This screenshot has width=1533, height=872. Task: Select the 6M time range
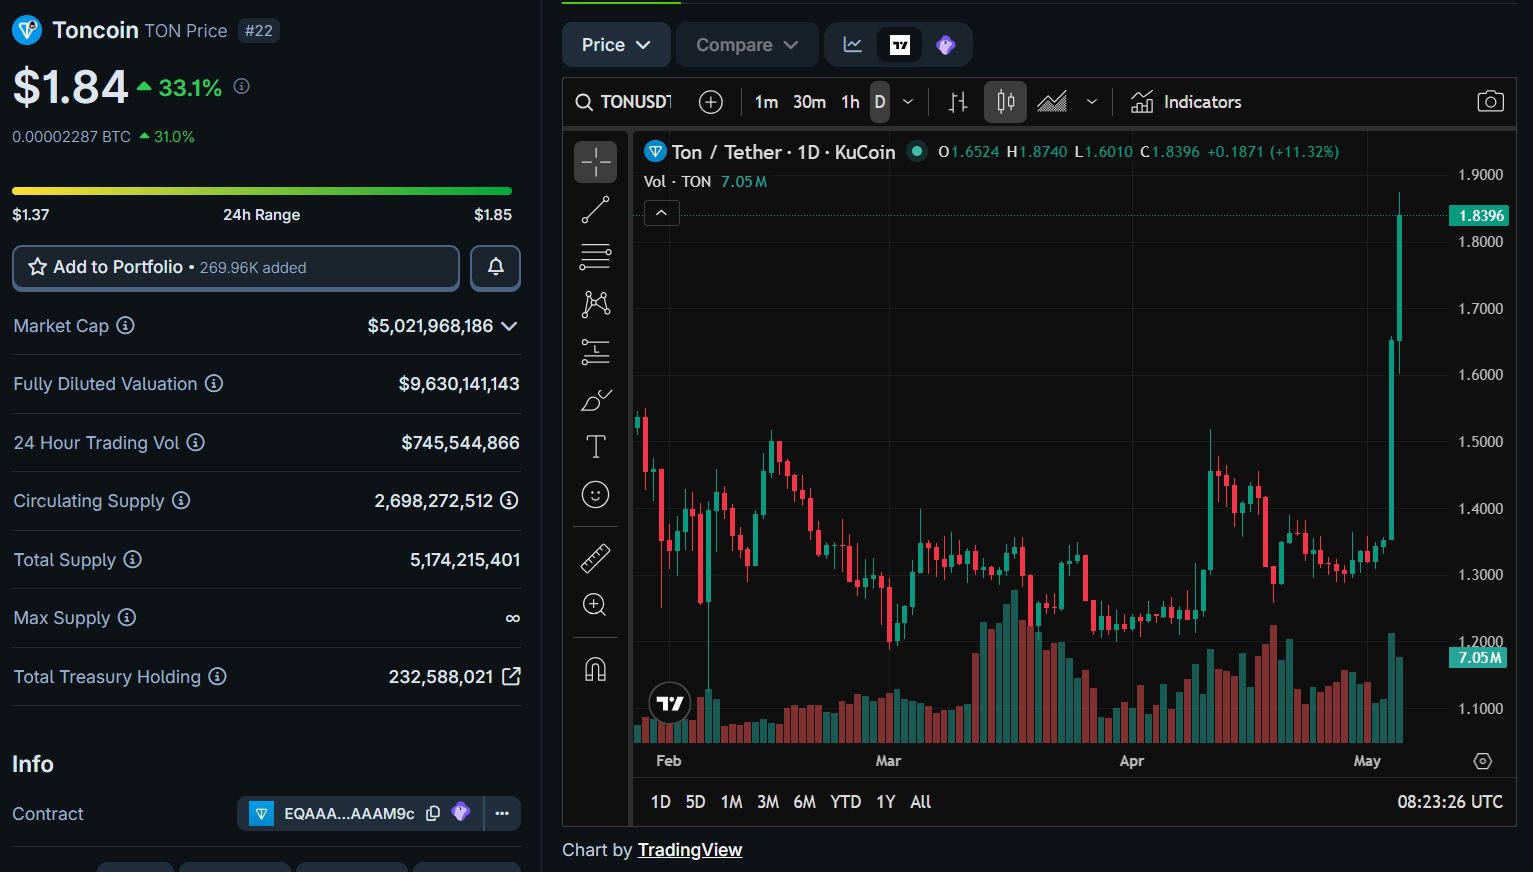coord(804,802)
